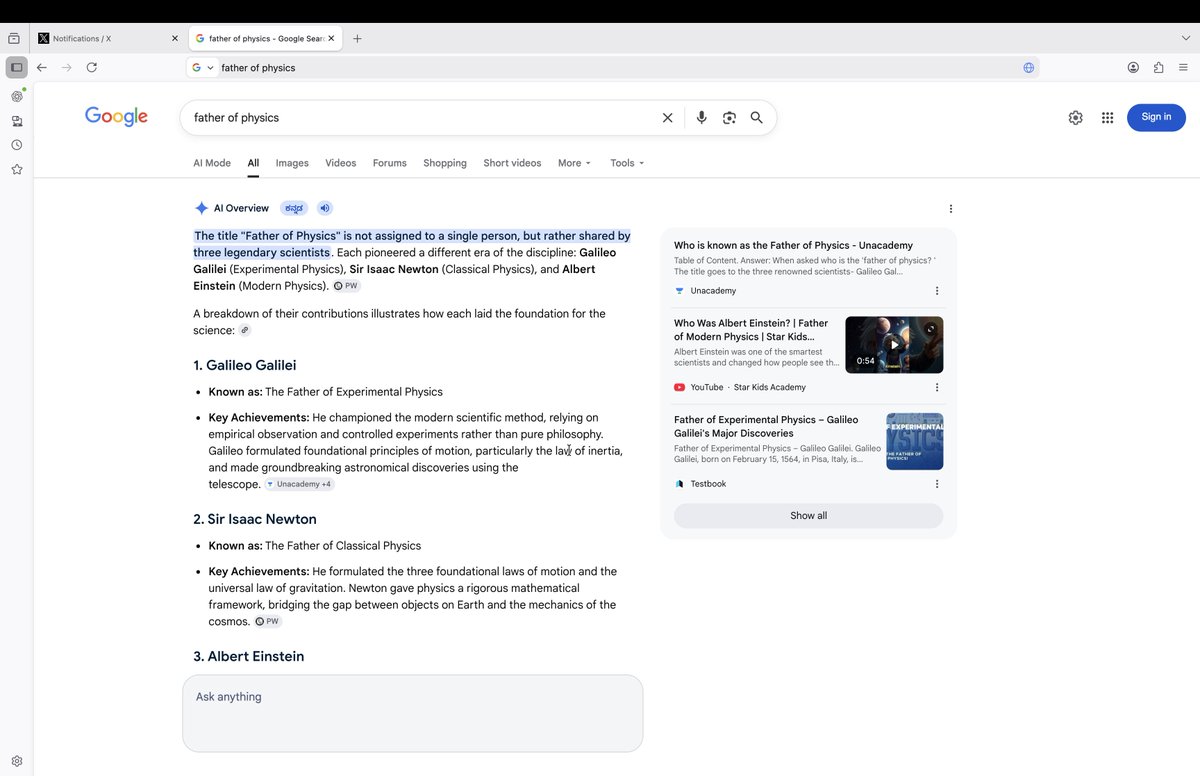Image resolution: width=1200 pixels, height=776 pixels.
Task: Click the '3. Albert Einstein' heading
Action: pyautogui.click(x=249, y=656)
